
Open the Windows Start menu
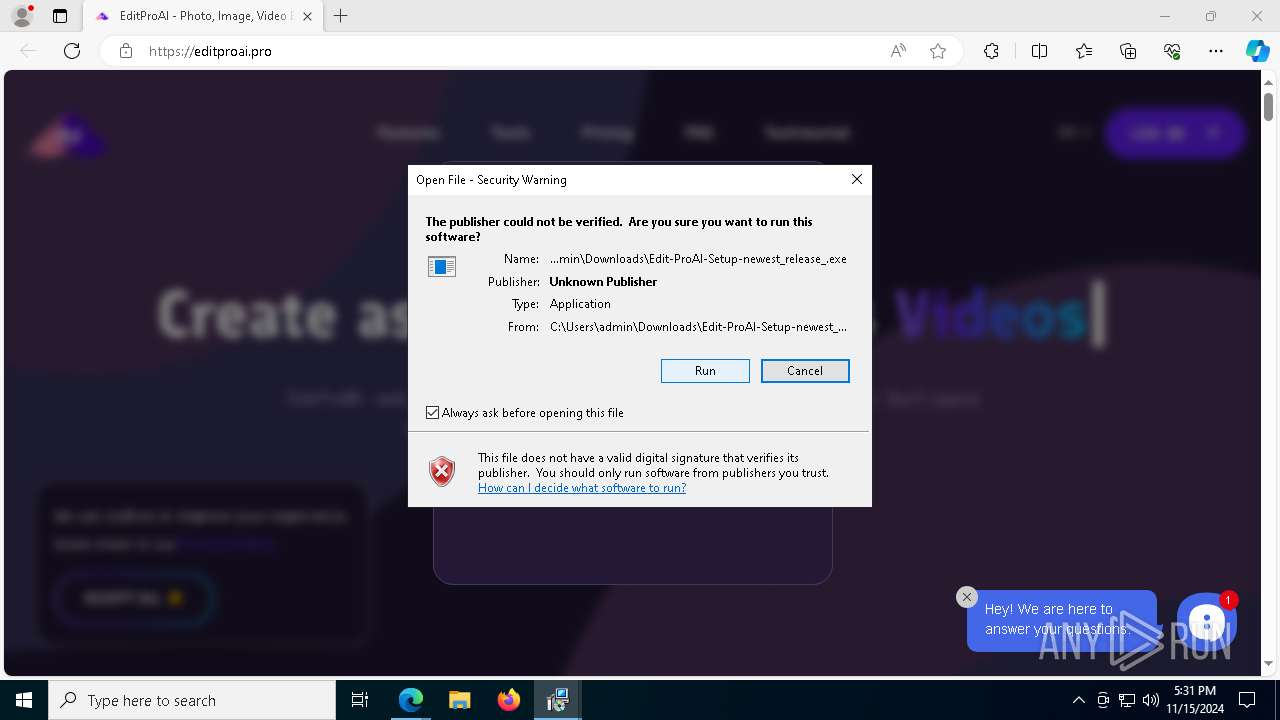tap(24, 700)
